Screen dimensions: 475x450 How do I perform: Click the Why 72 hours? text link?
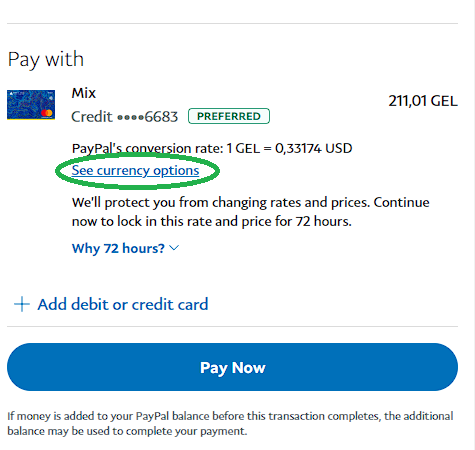(x=118, y=248)
